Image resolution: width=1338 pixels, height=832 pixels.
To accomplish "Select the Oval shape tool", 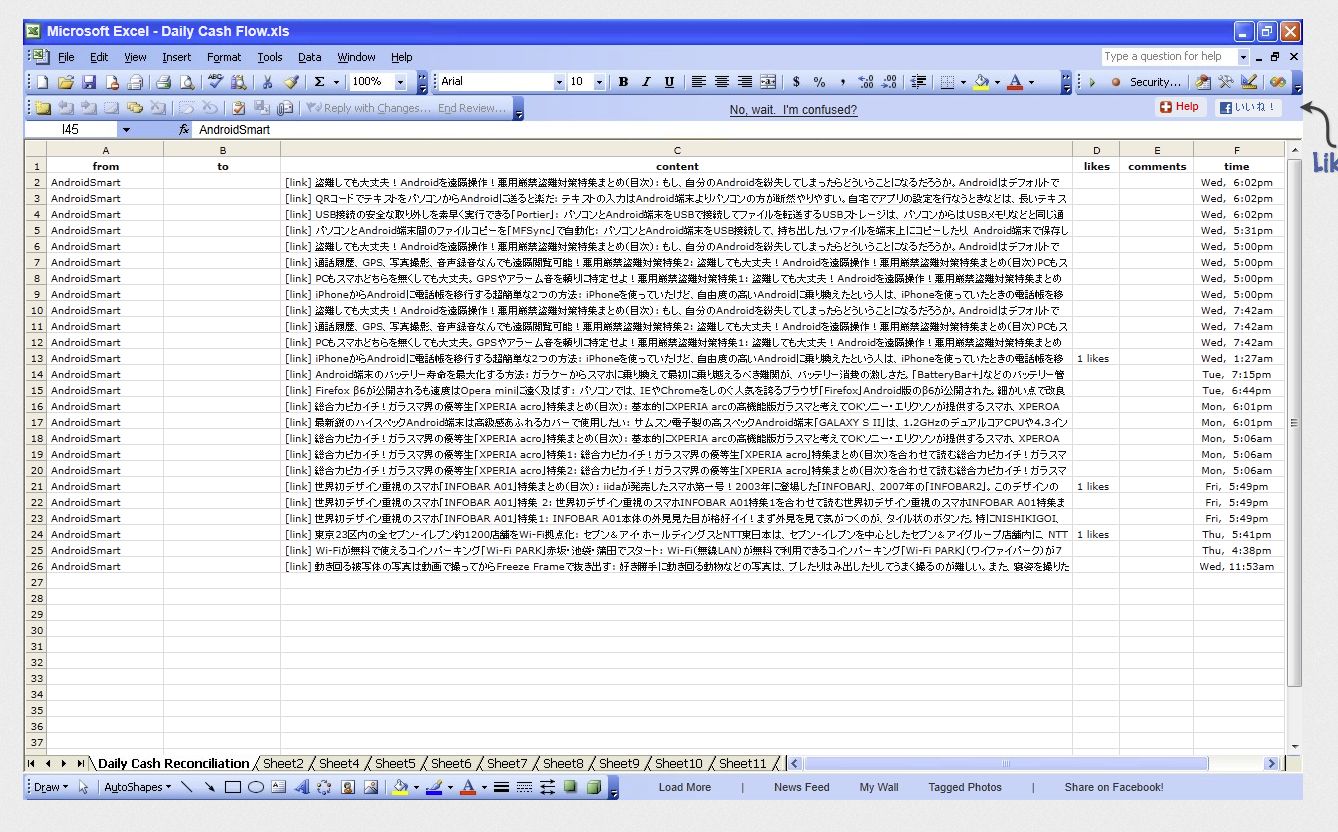I will coord(256,787).
